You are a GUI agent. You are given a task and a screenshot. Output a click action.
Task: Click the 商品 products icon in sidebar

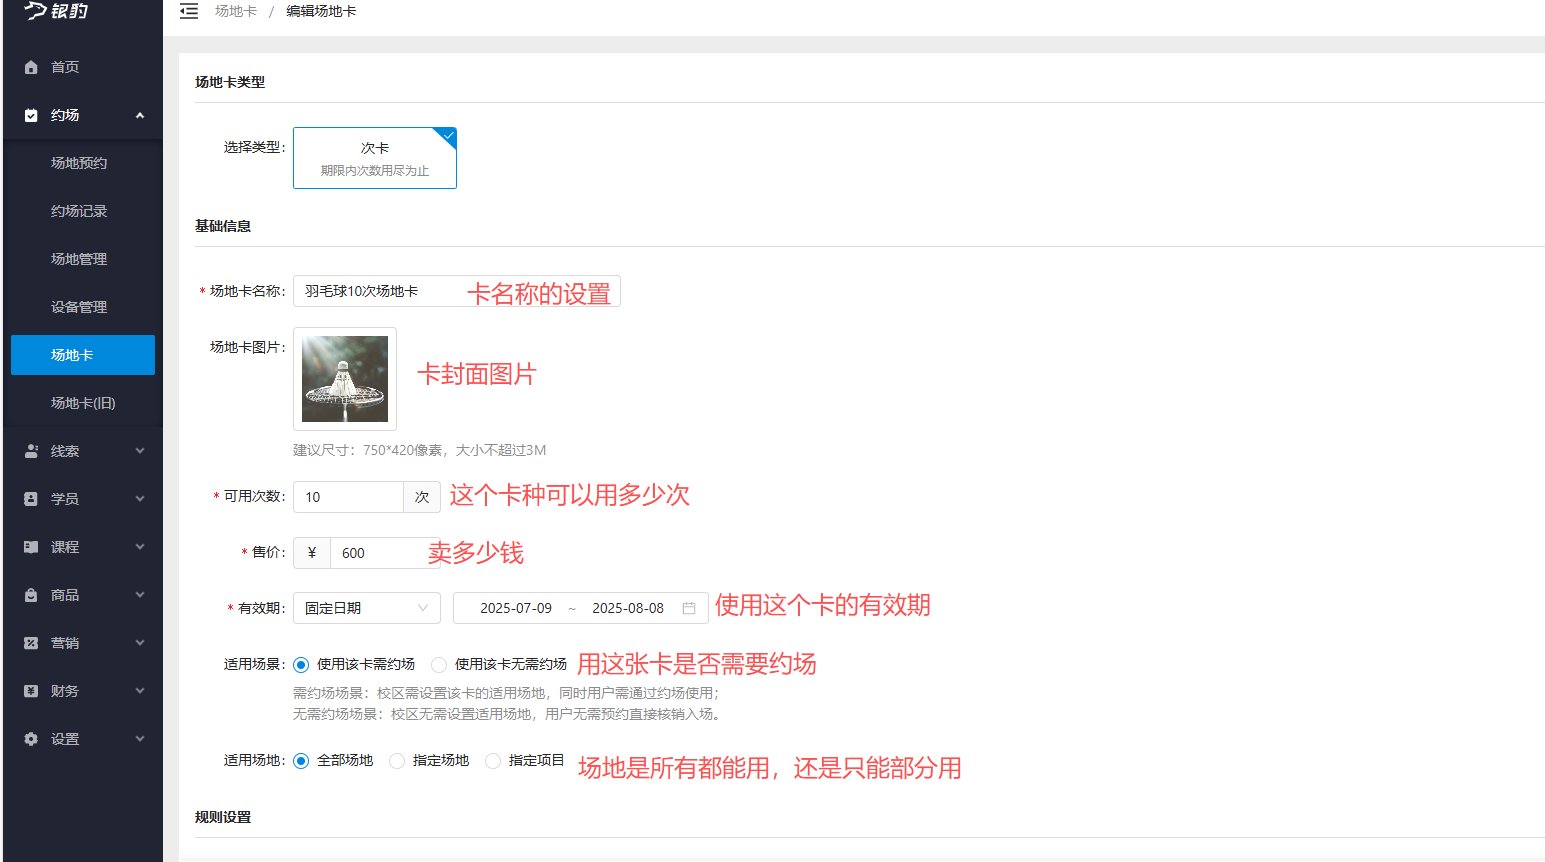tap(30, 594)
